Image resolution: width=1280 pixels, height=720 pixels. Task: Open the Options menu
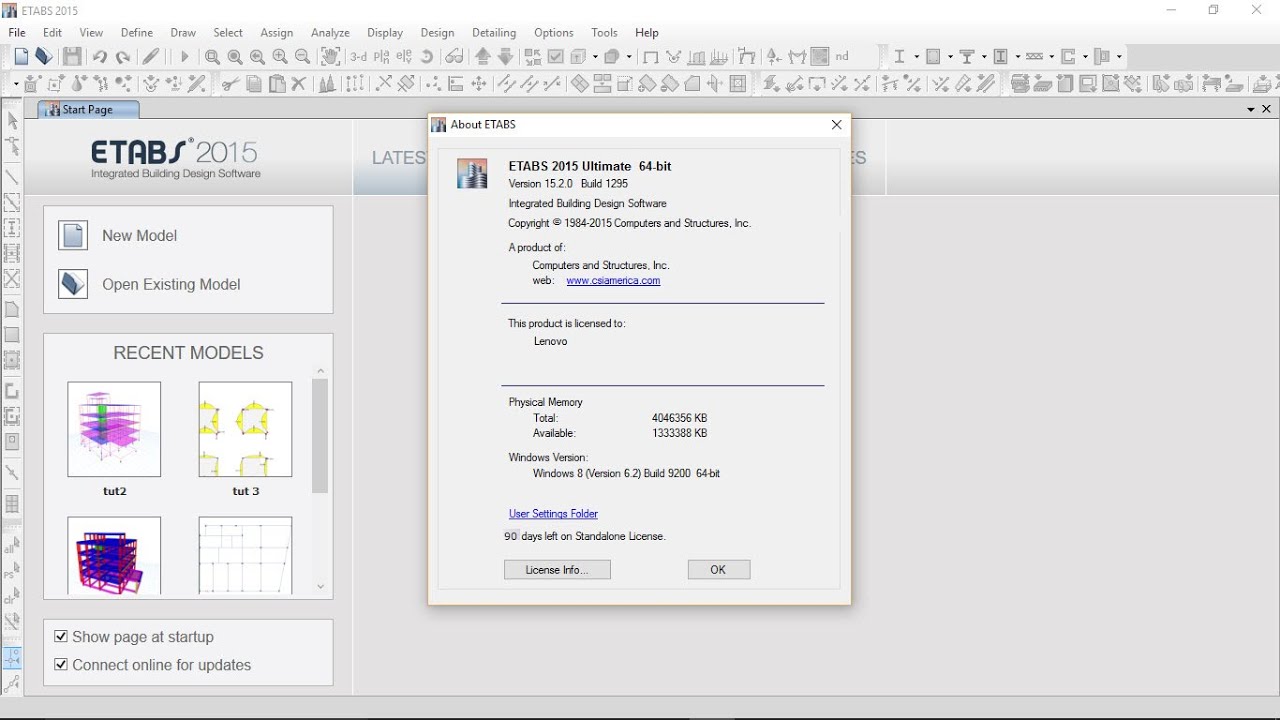coord(554,33)
